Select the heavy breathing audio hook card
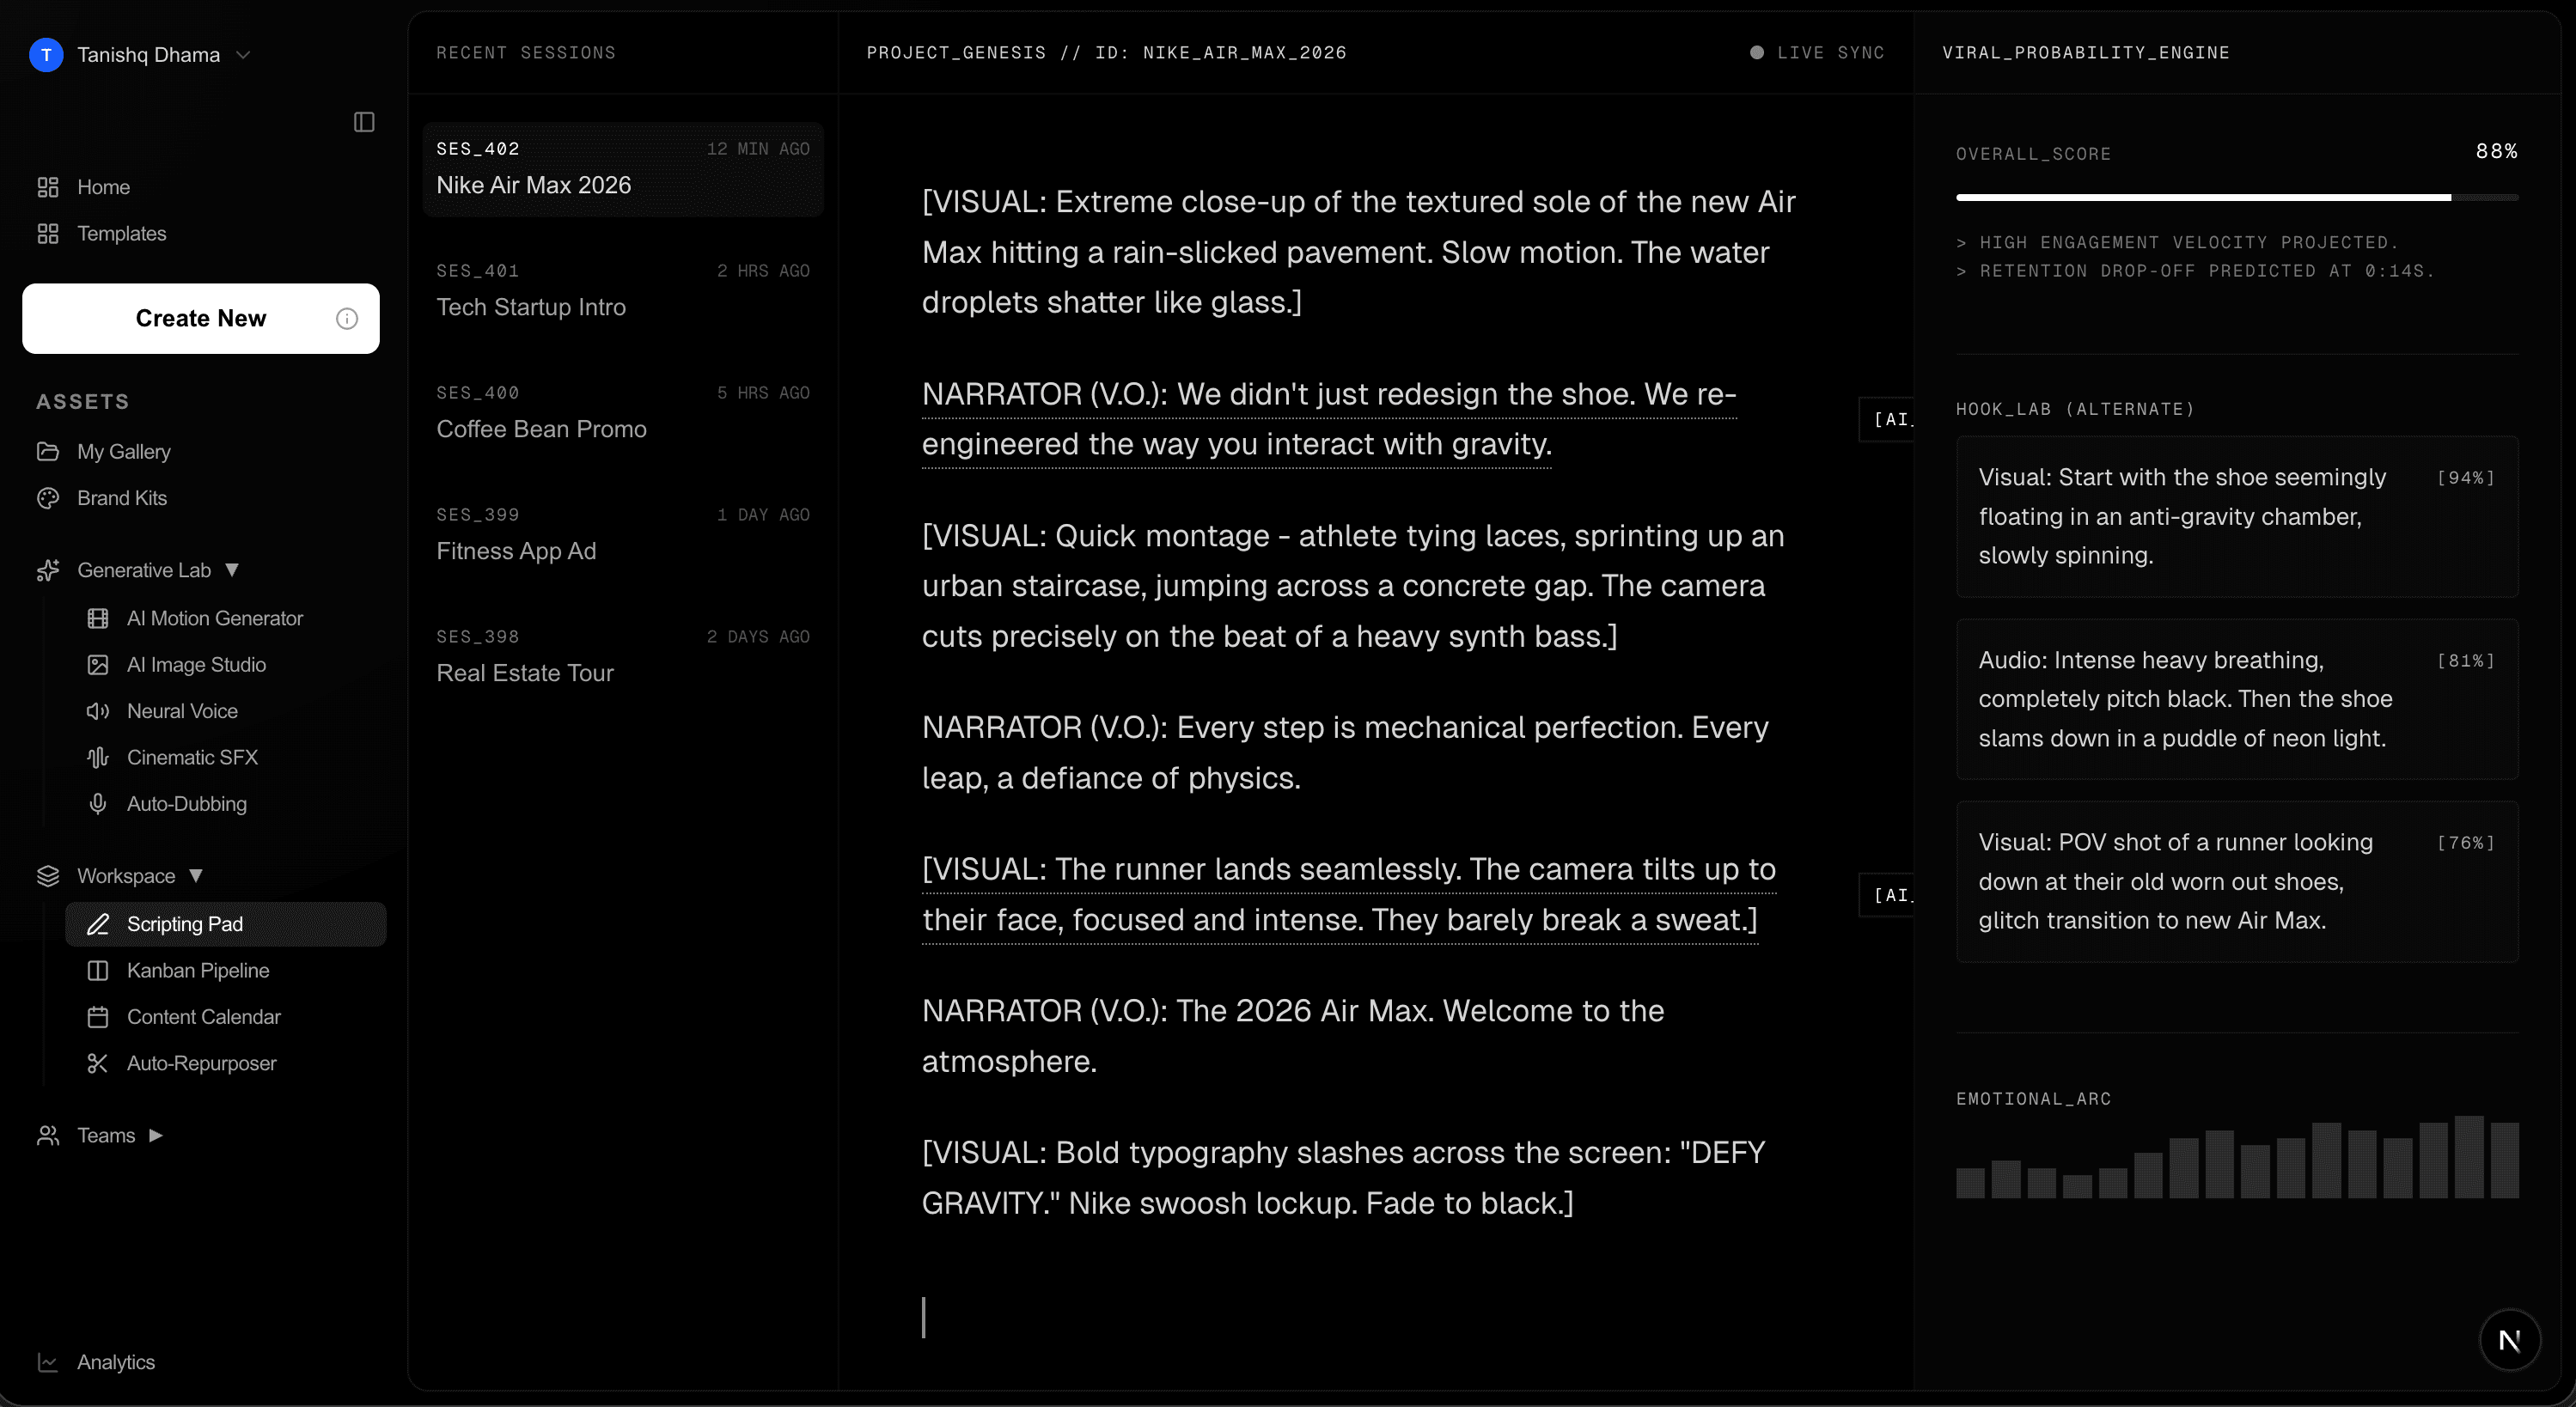Screen dimensions: 2576x1407 2237,700
